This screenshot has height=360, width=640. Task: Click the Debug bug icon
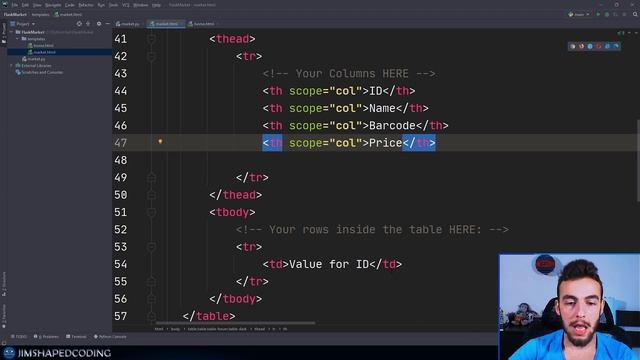607,14
